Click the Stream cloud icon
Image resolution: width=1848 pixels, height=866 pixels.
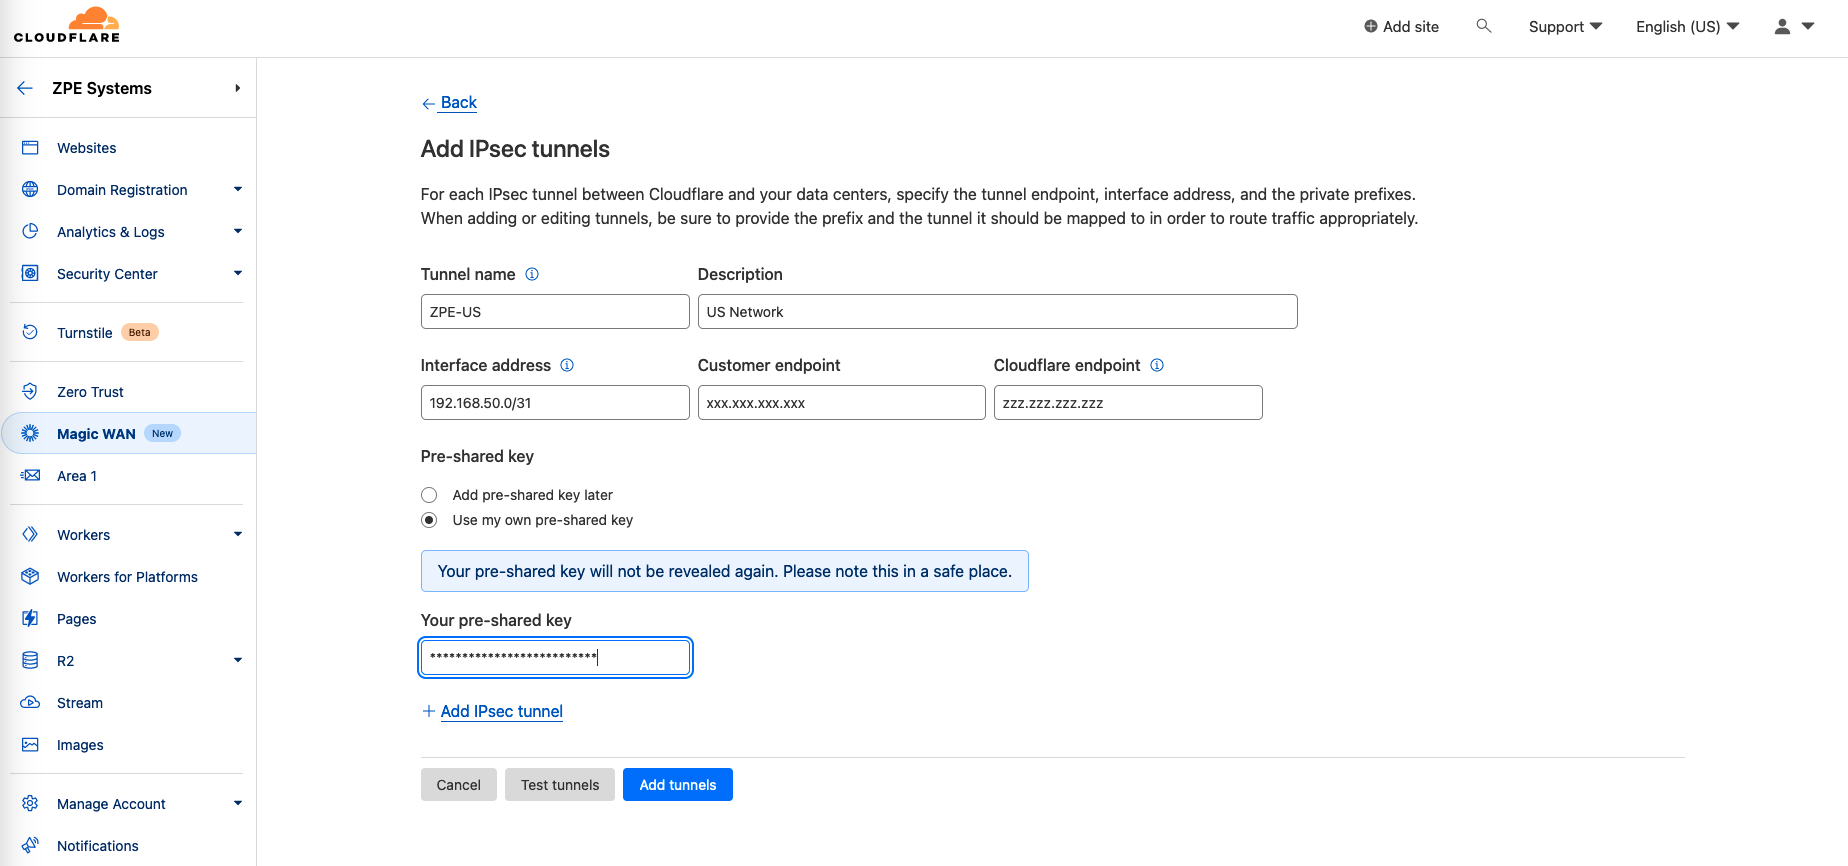30,703
